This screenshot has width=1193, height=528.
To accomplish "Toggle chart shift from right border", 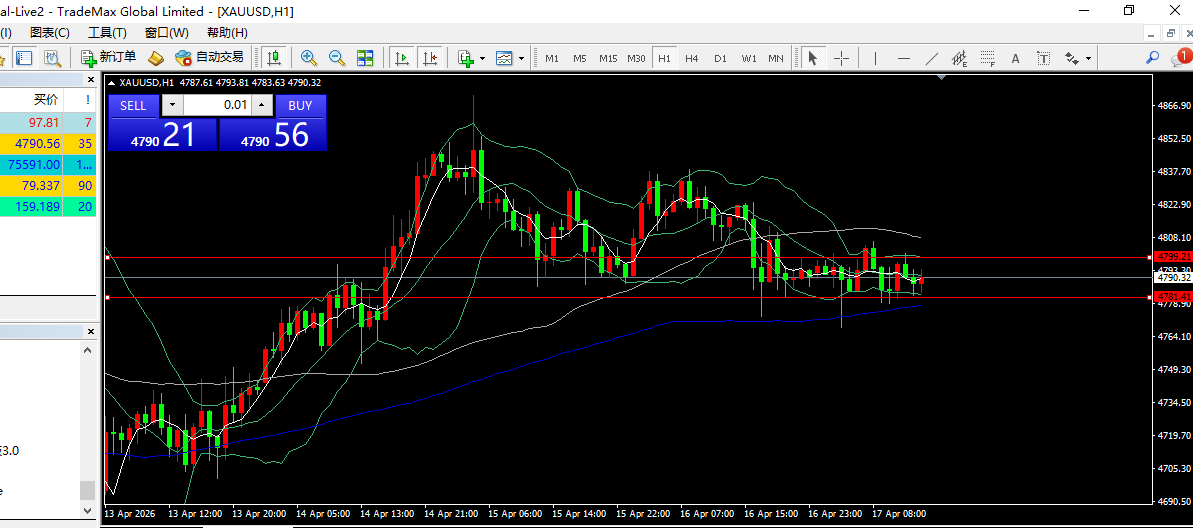I will point(430,58).
